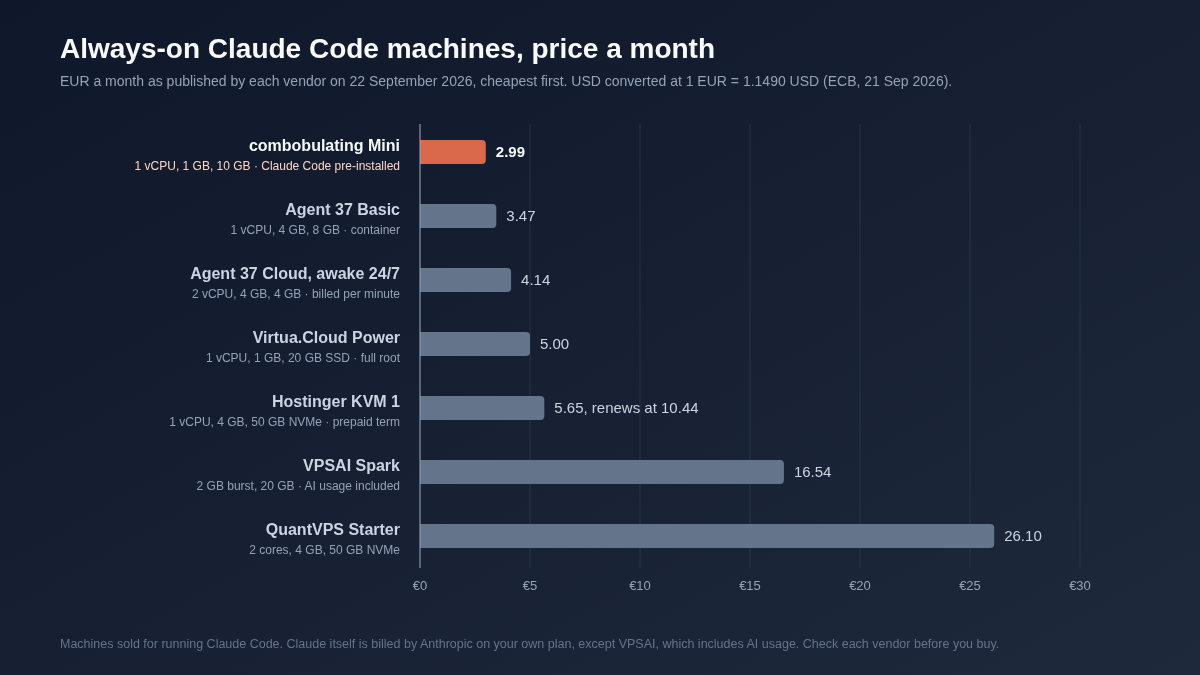The width and height of the screenshot is (1200, 675).
Task: Select the 'combobulating Mini' label
Action: pos(324,146)
